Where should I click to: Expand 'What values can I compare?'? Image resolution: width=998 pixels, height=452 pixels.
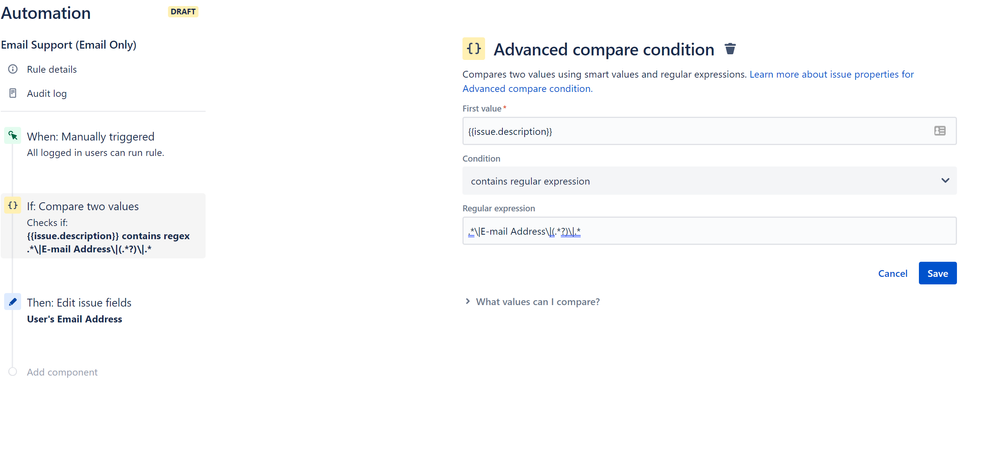click(537, 302)
